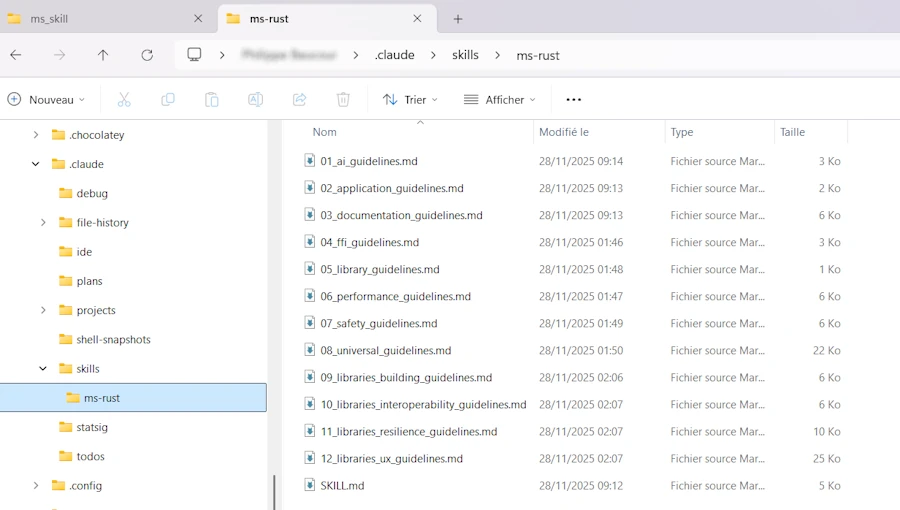The image size is (900, 510).
Task: Expand the file-history folder node
Action: (43, 223)
